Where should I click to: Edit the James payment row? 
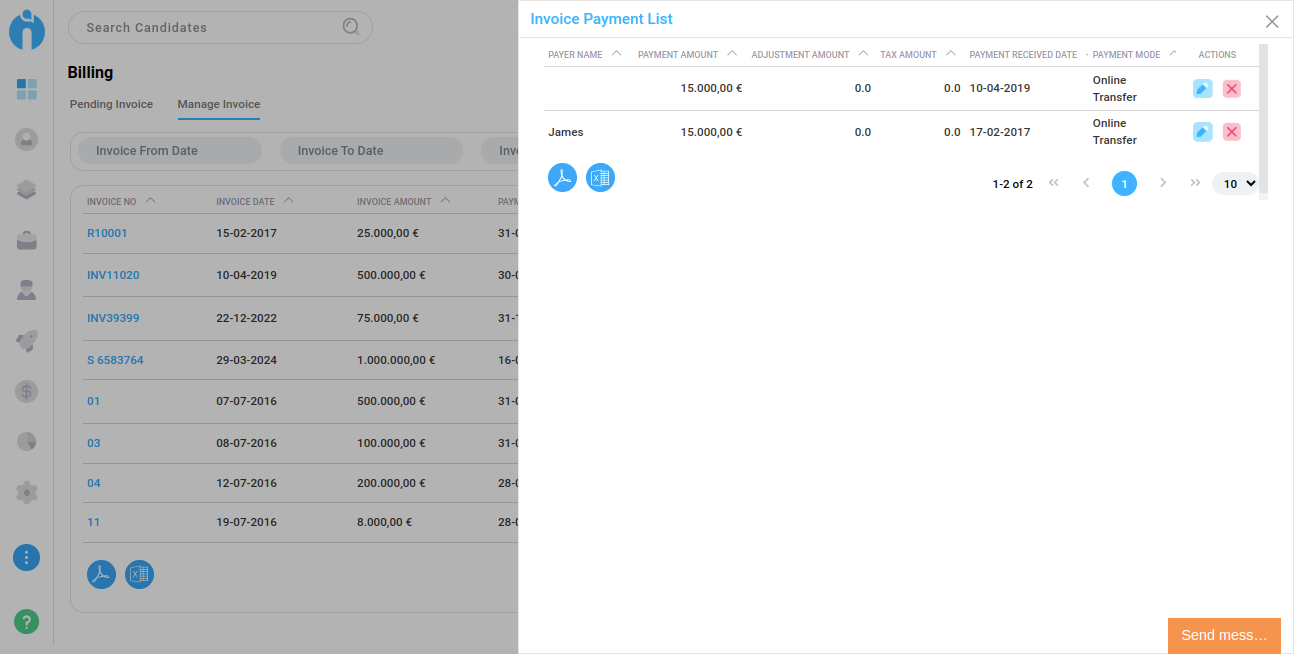pos(1202,132)
